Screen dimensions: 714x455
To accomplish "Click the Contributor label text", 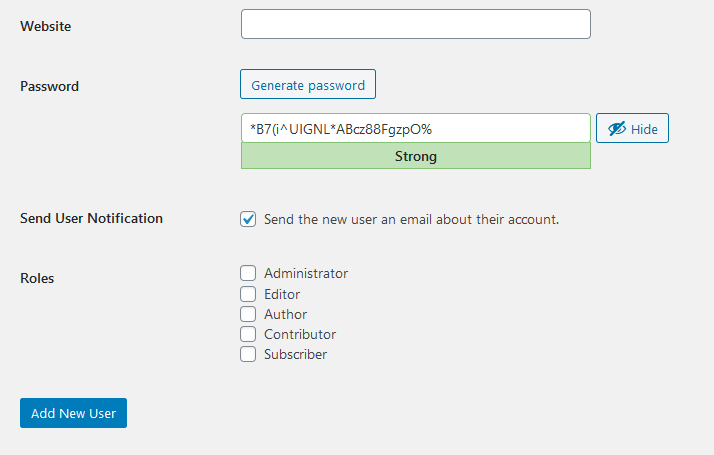I will coord(300,334).
